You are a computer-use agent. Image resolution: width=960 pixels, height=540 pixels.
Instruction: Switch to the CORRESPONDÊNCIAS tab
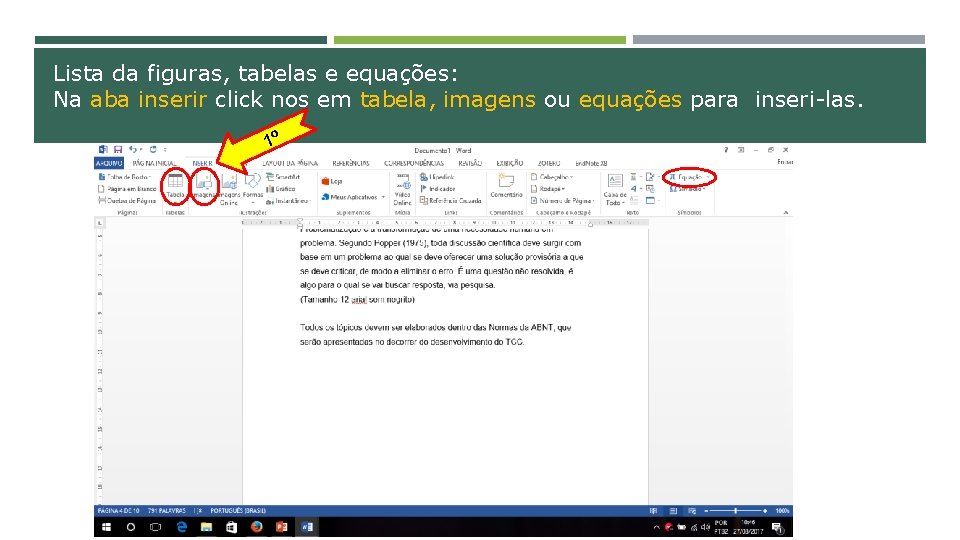[x=414, y=163]
